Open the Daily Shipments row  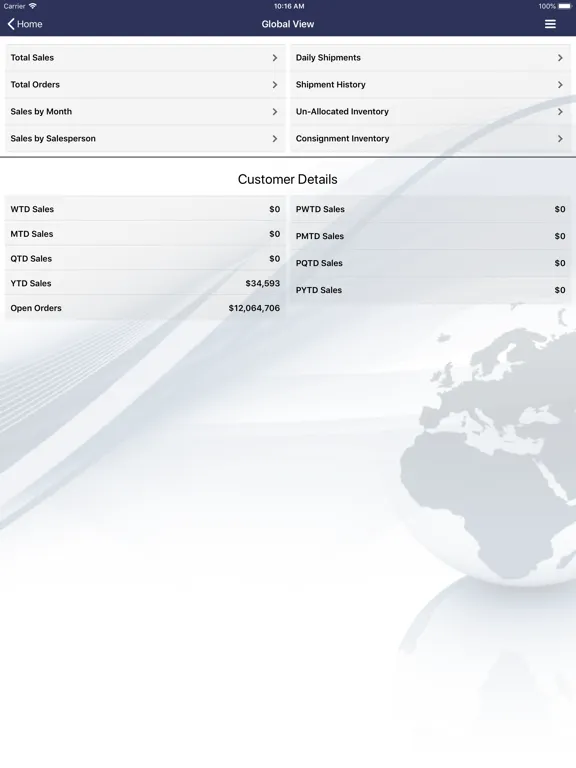pyautogui.click(x=431, y=58)
